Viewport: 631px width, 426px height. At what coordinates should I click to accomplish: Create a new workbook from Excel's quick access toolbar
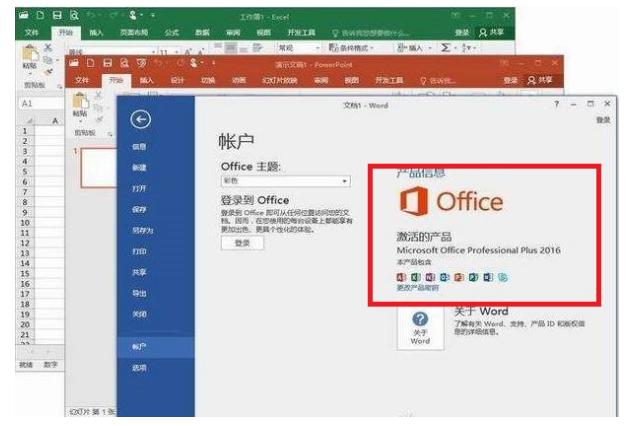[x=40, y=15]
